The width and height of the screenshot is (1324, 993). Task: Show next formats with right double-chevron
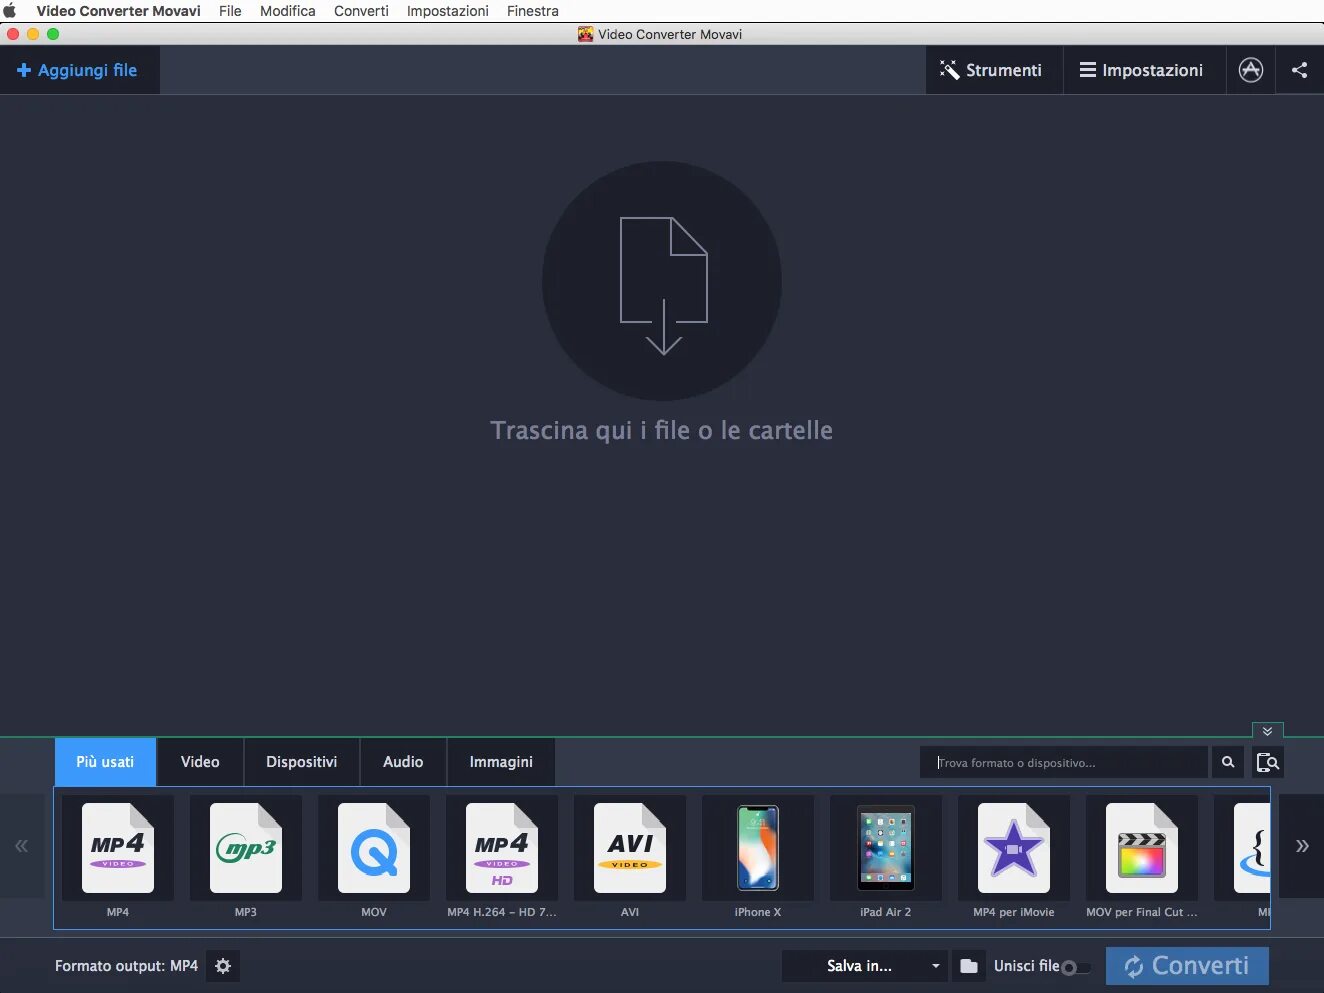click(x=1301, y=846)
